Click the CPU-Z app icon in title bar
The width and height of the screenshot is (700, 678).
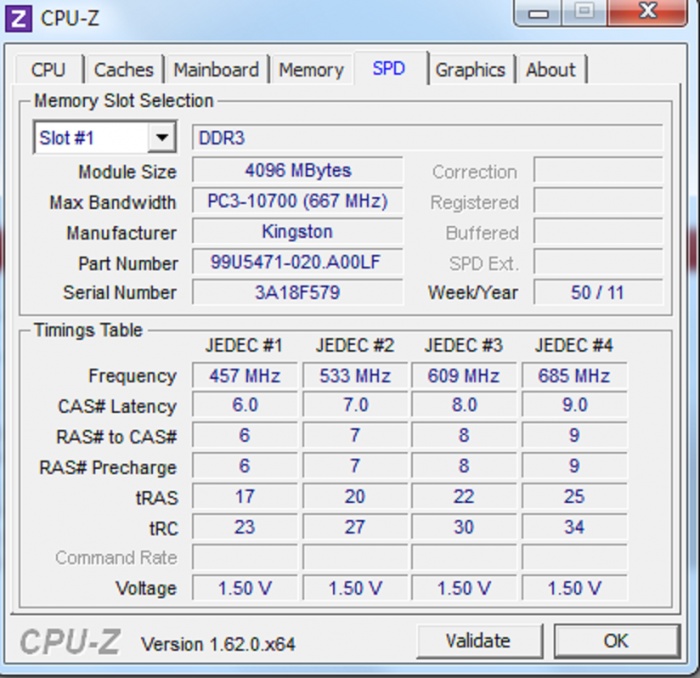coord(18,18)
